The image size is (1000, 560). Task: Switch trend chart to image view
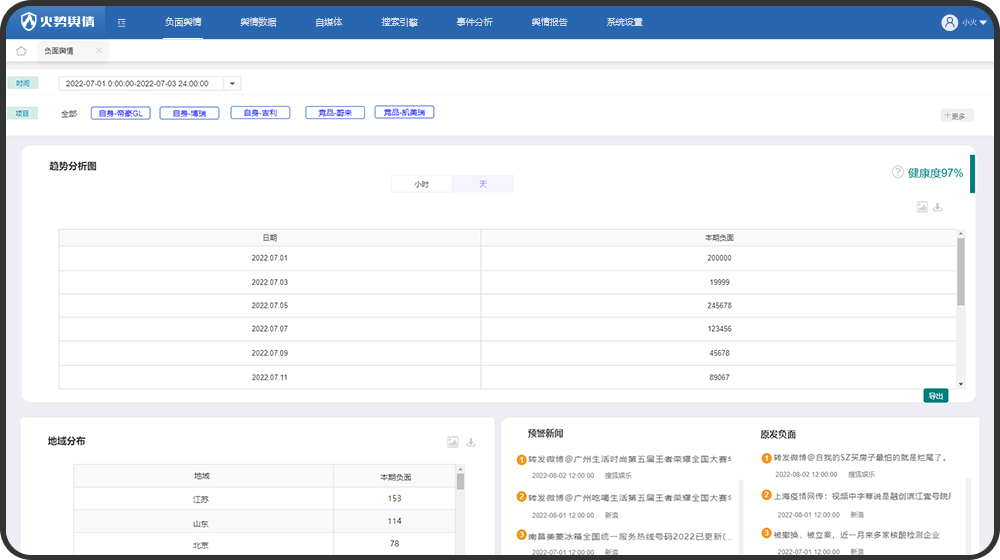point(922,207)
